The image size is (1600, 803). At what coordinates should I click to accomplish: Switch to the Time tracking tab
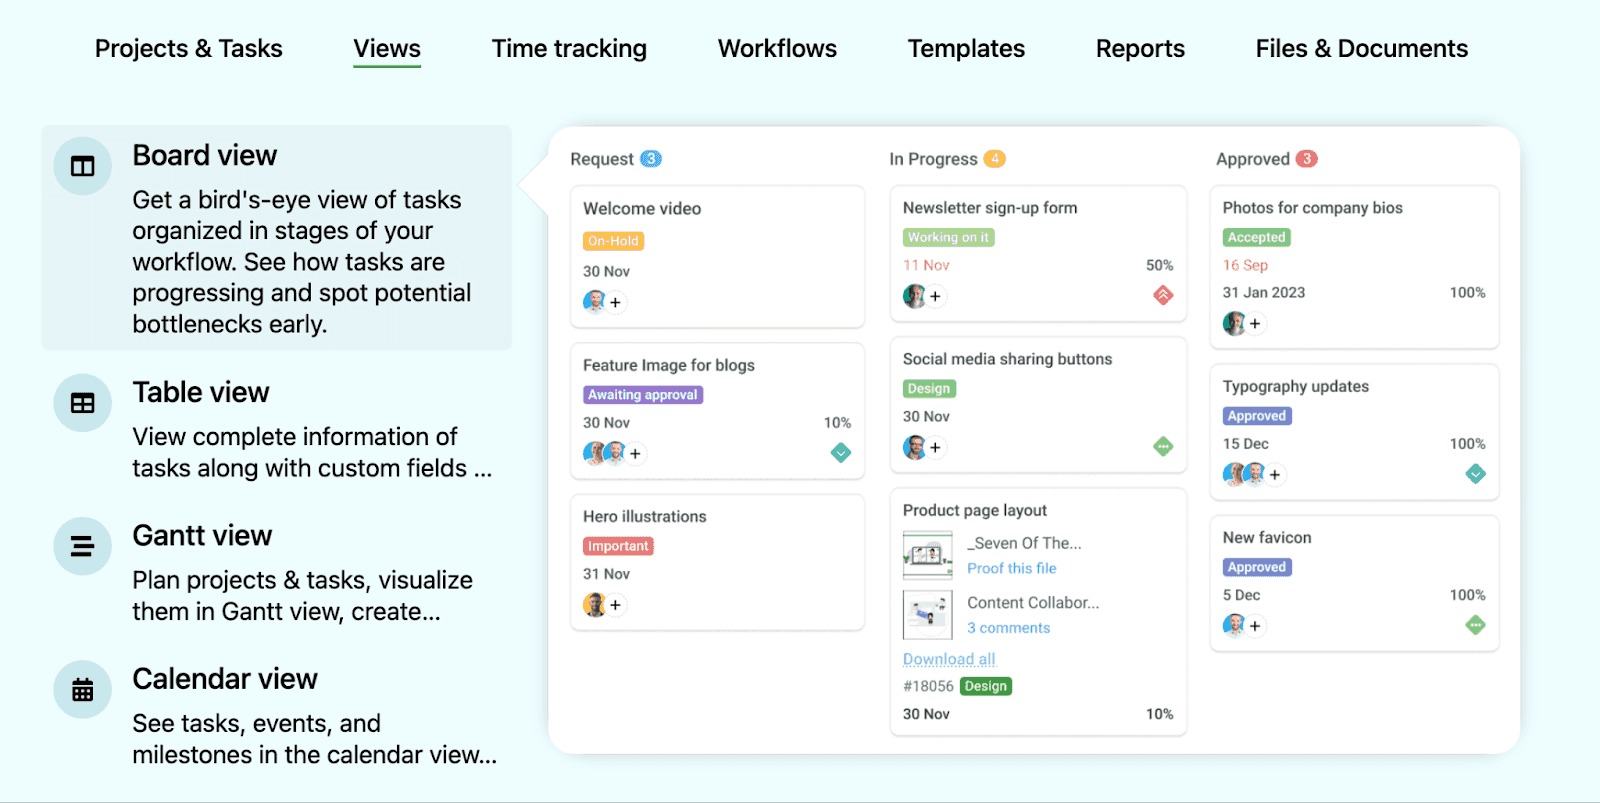point(569,48)
